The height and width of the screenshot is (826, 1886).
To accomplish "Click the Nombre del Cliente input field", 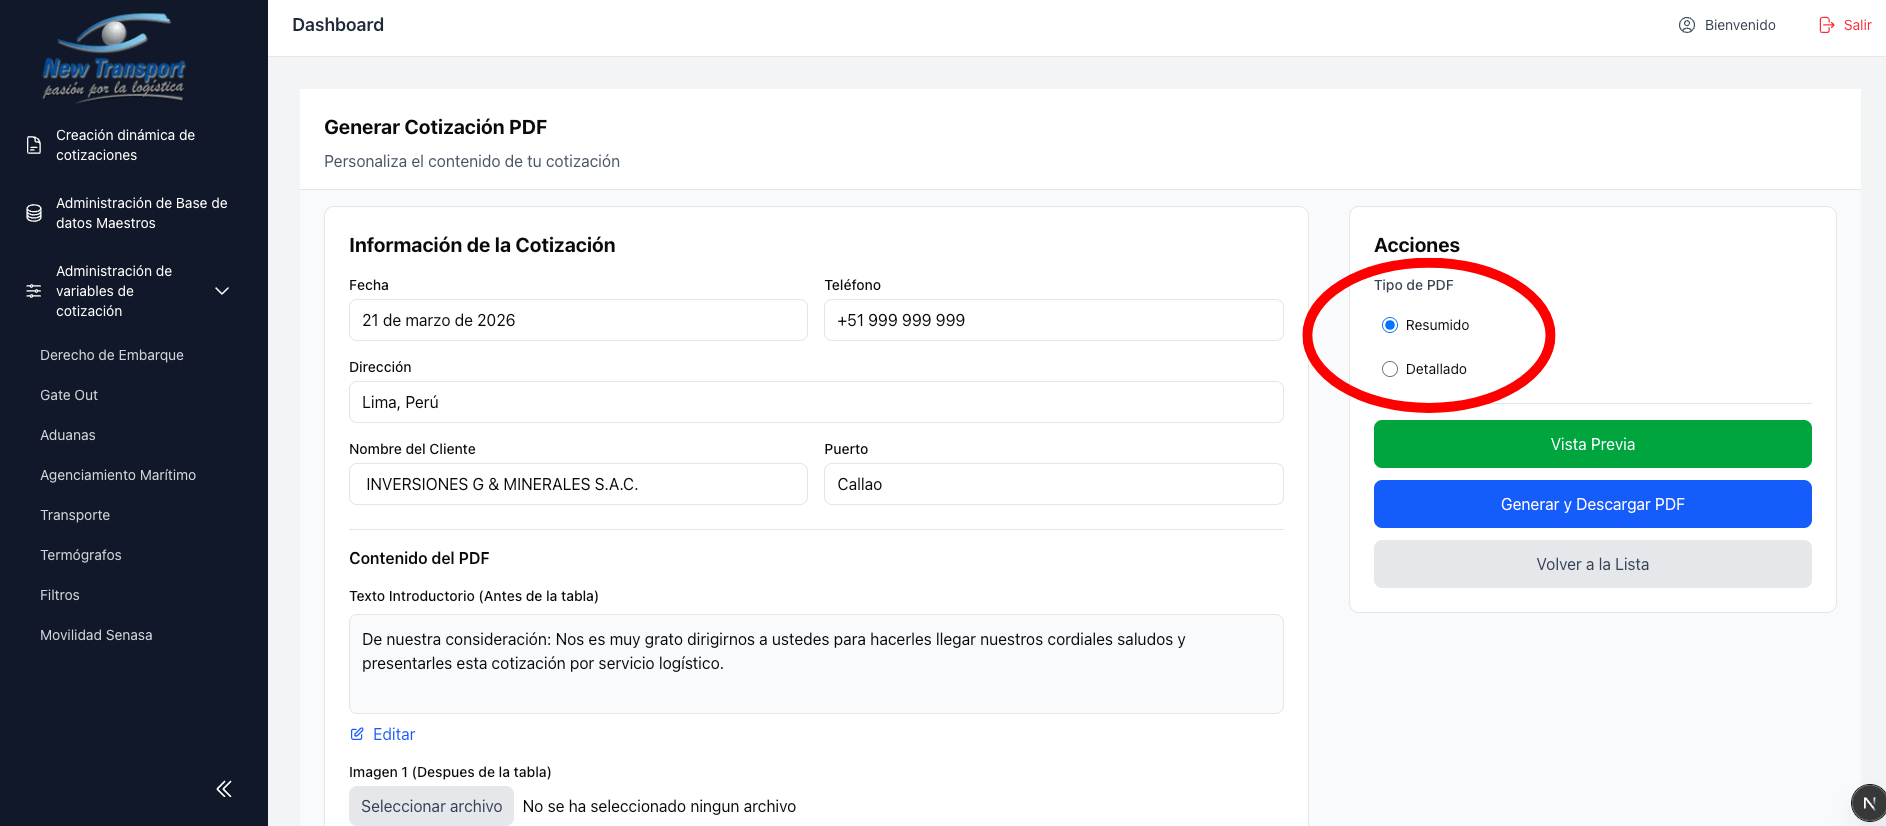I will click(x=578, y=484).
